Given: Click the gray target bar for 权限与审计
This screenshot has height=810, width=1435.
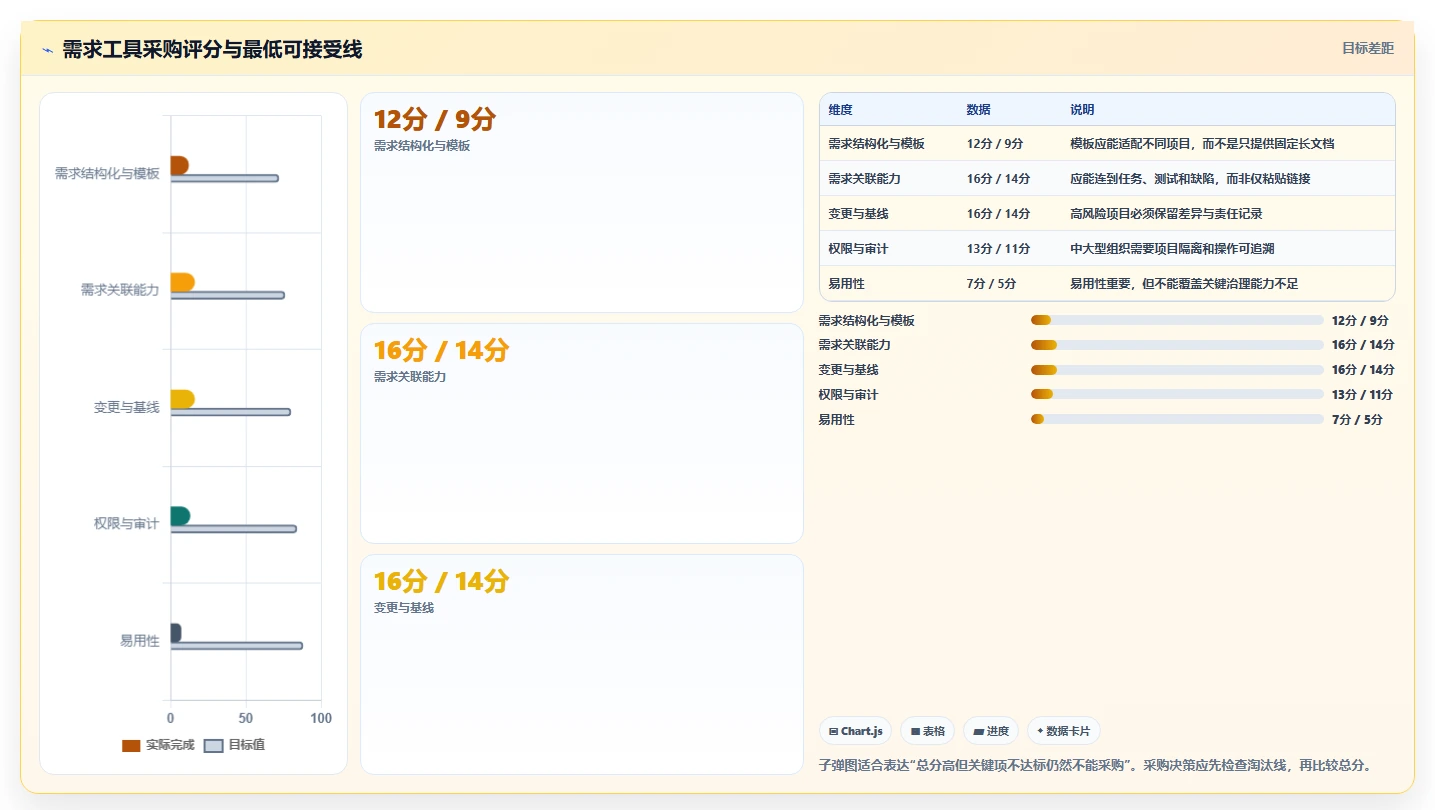Looking at the screenshot, I should point(233,529).
